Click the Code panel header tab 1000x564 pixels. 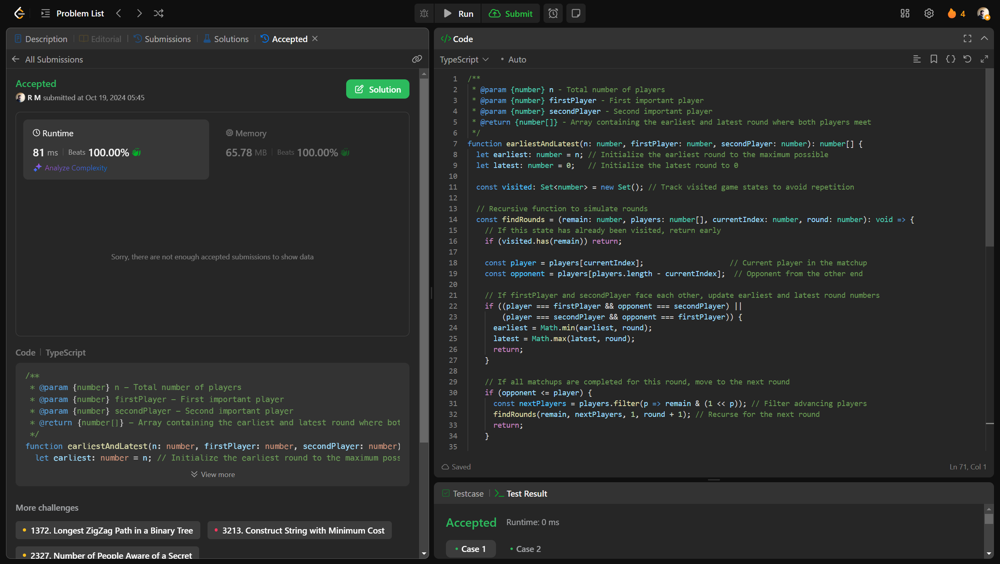click(x=457, y=39)
